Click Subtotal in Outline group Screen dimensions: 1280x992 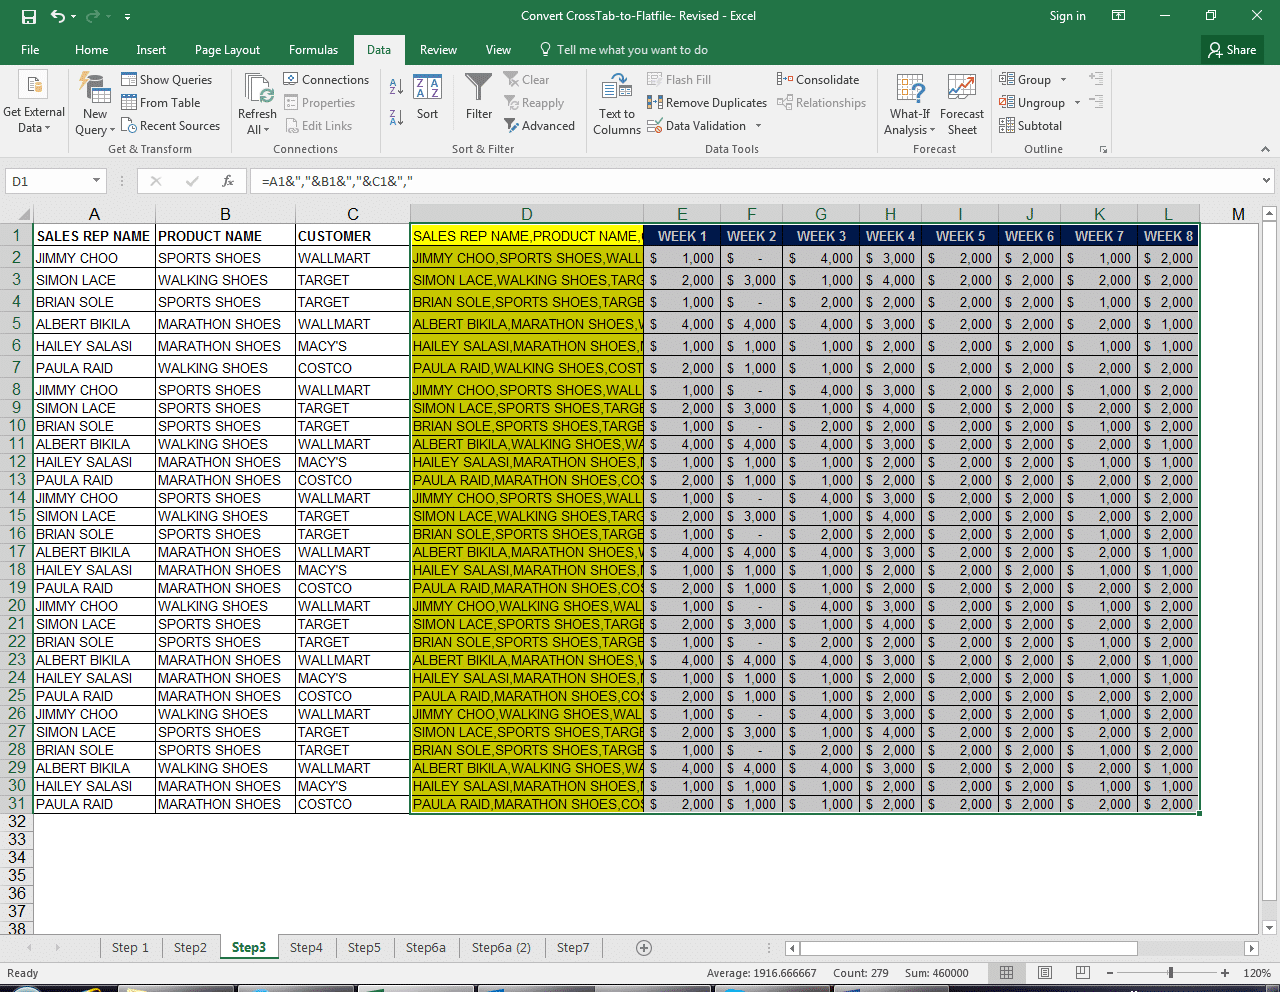pyautogui.click(x=1030, y=126)
